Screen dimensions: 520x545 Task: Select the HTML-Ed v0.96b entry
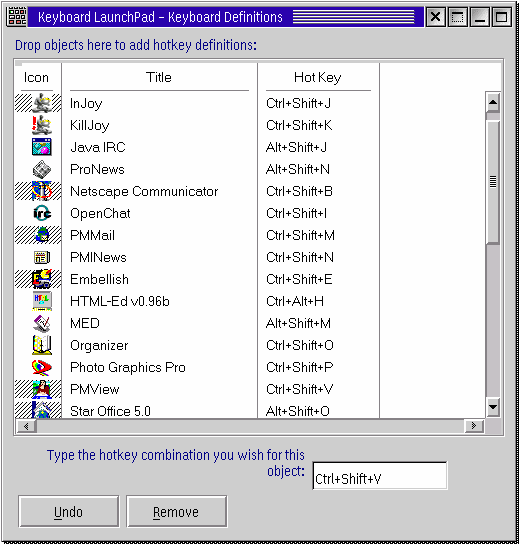(x=120, y=301)
